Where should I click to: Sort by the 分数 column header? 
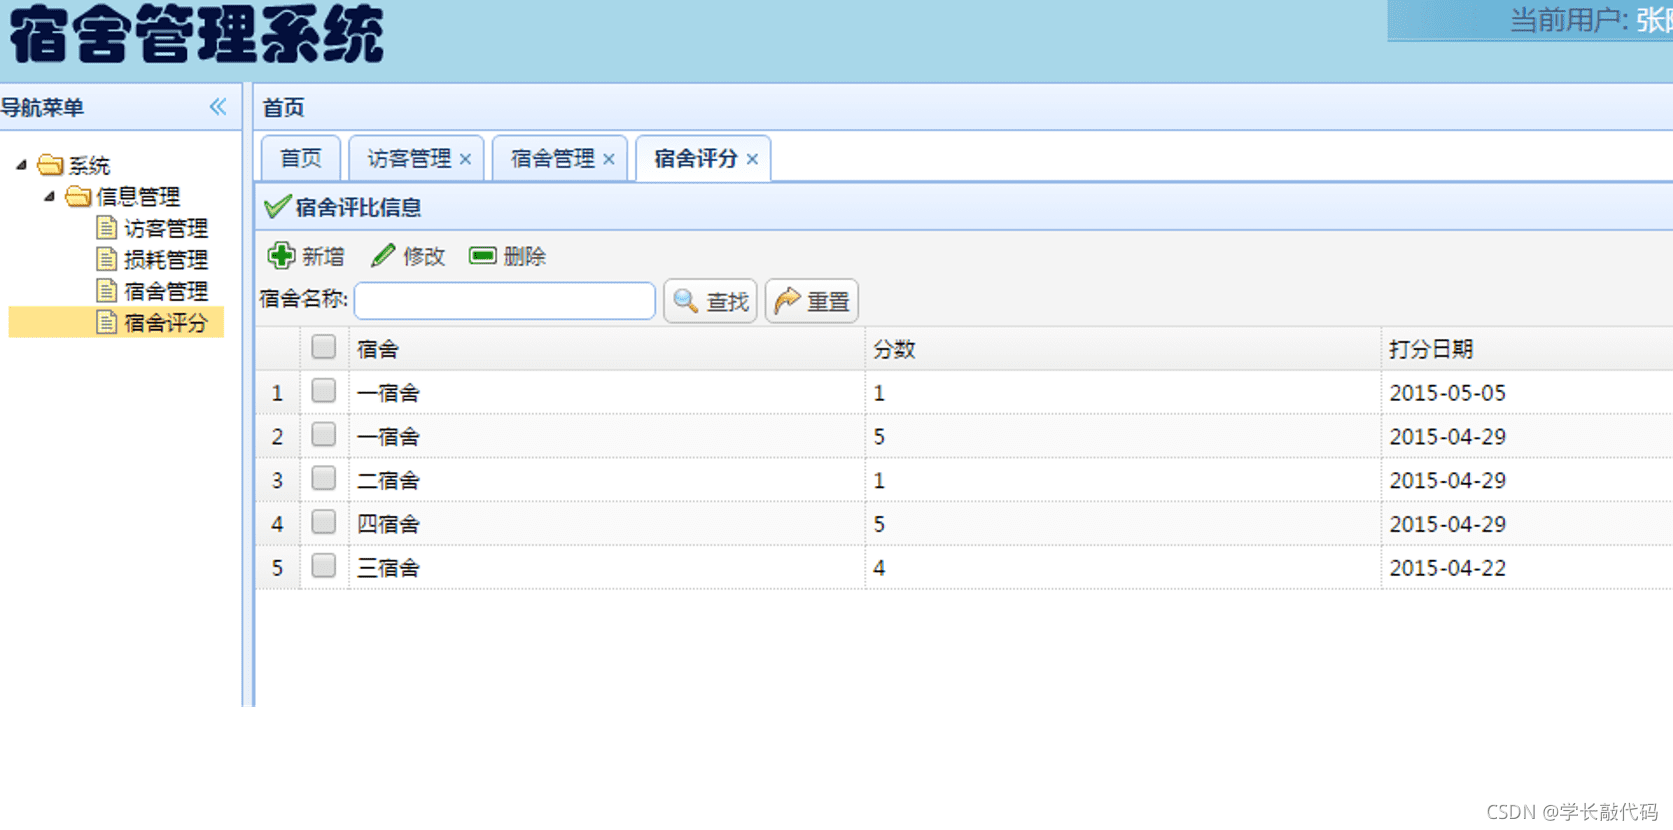(1123, 349)
